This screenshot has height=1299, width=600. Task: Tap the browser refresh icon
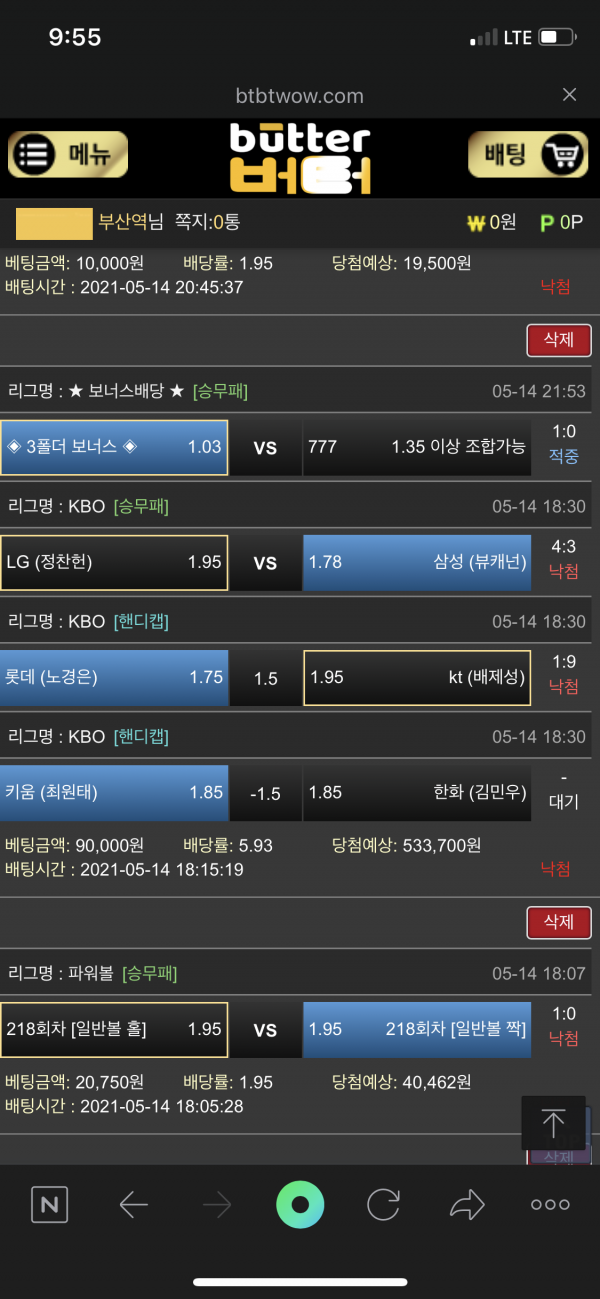click(x=383, y=1205)
